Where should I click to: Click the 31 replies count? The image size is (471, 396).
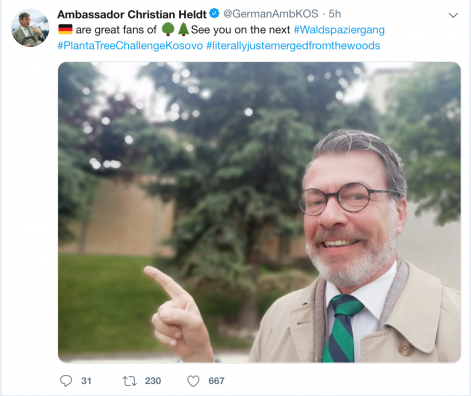[x=86, y=381]
